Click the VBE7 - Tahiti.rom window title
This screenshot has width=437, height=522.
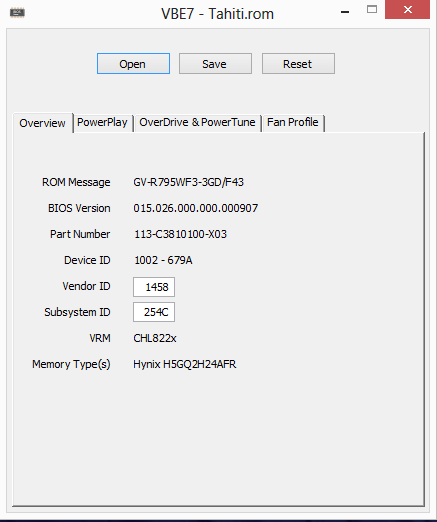(217, 14)
